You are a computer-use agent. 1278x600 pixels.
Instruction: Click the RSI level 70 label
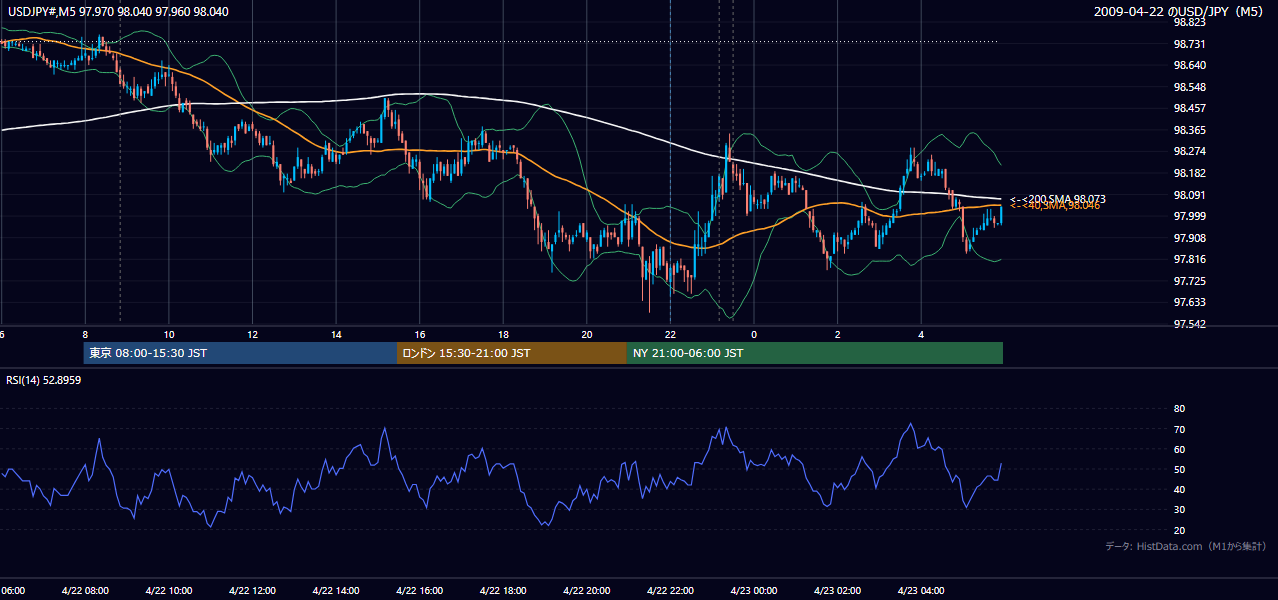(x=1179, y=429)
